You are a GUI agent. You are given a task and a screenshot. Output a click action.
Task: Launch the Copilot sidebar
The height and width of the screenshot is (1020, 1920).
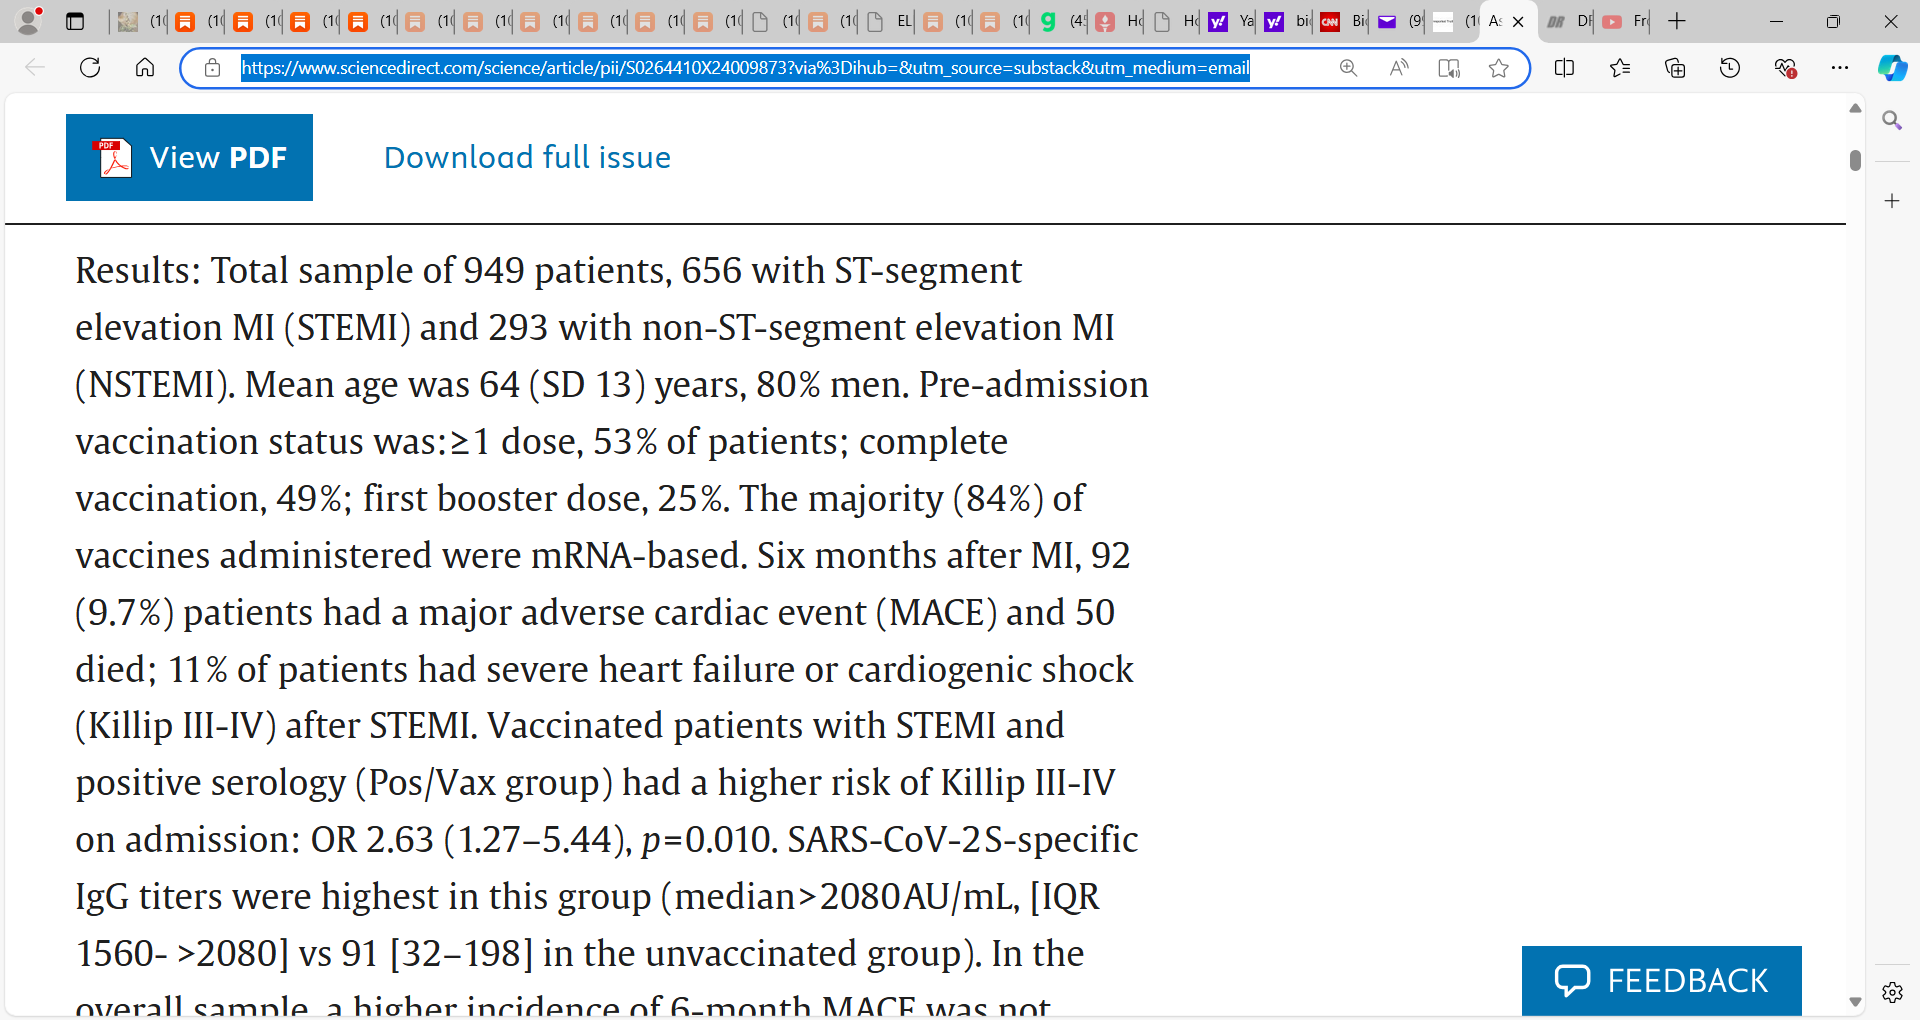(x=1892, y=68)
